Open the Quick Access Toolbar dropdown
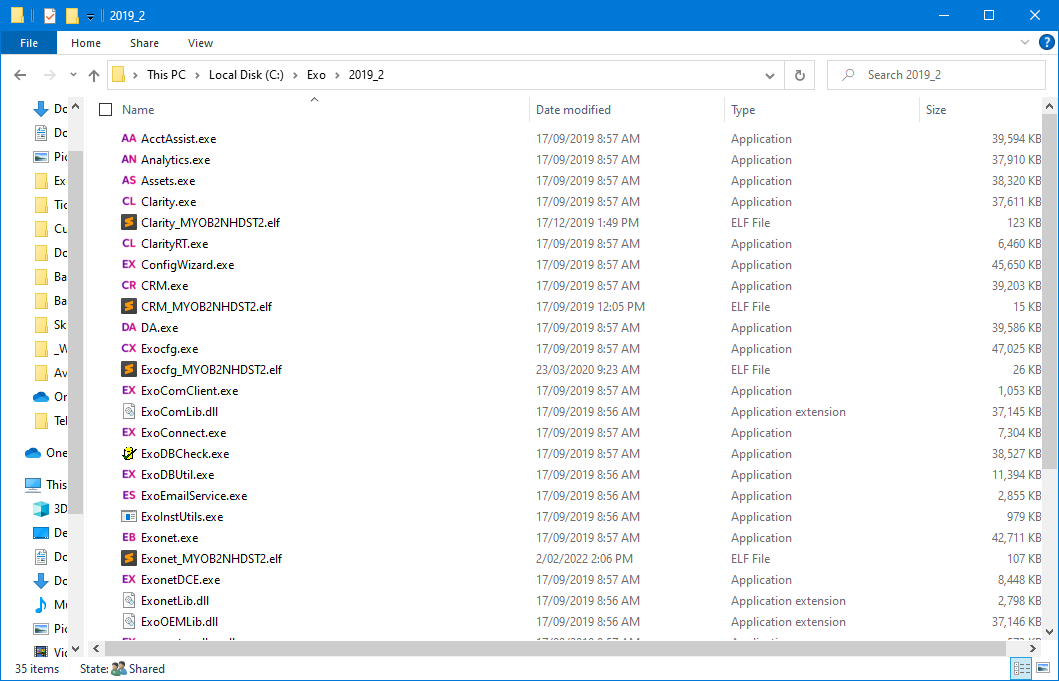Viewport: 1059px width, 681px height. pyautogui.click(x=91, y=16)
